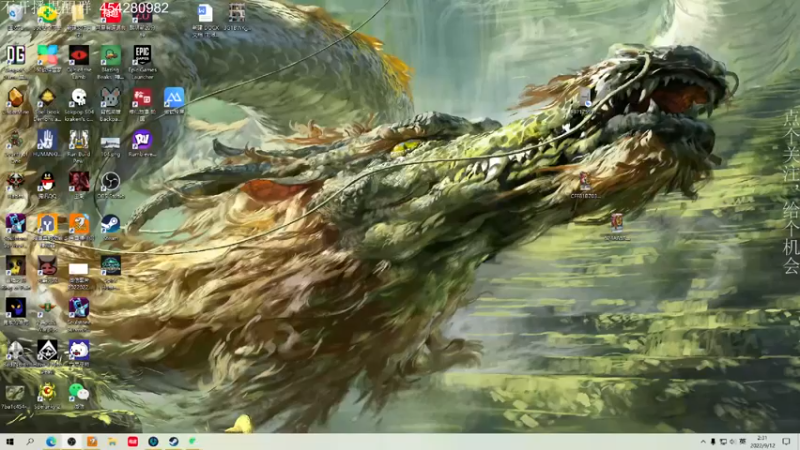The height and width of the screenshot is (450, 800).
Task: Switch to Steam in the taskbar
Action: point(173,442)
